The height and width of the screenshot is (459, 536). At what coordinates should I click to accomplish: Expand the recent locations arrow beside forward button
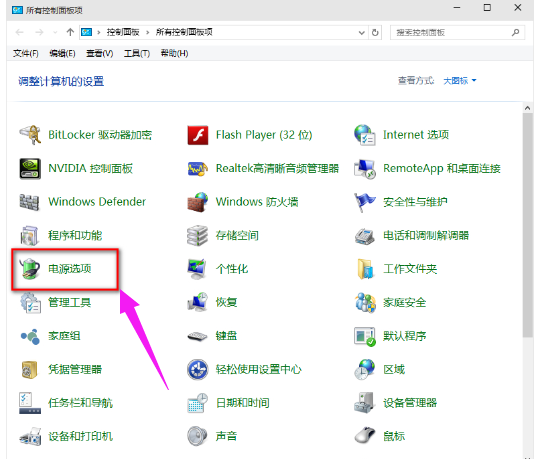coord(55,32)
